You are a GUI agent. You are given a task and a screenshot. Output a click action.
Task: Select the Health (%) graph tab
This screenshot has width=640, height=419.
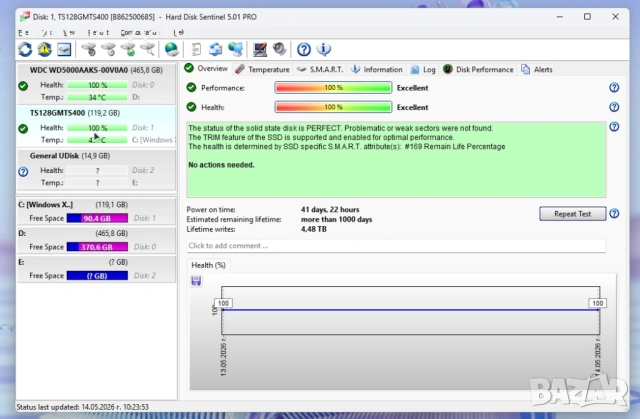pyautogui.click(x=208, y=265)
